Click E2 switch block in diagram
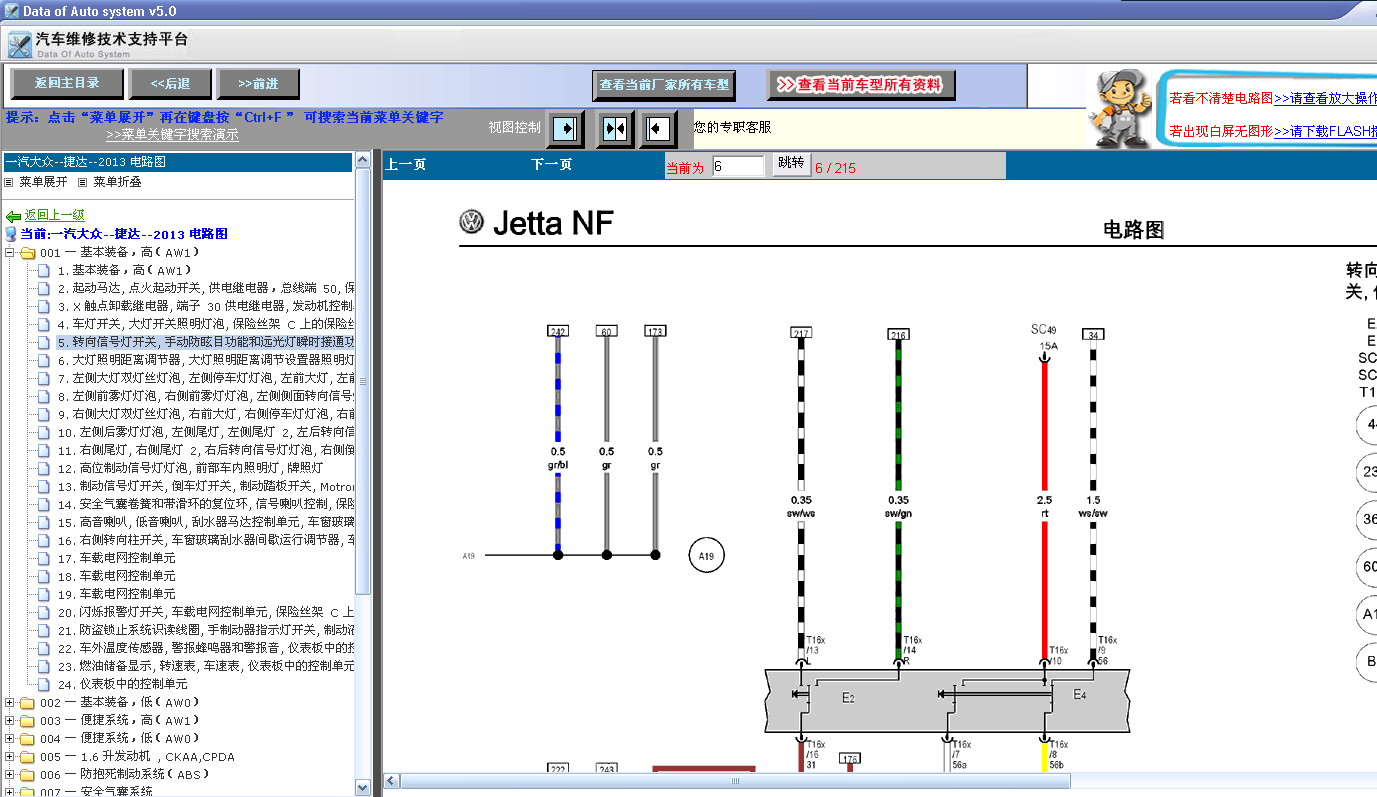This screenshot has width=1377, height=797. (x=848, y=697)
